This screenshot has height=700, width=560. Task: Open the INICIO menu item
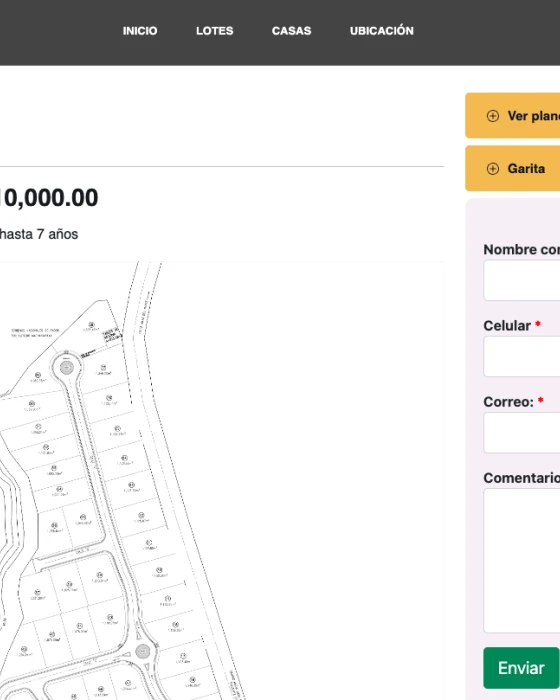click(x=140, y=31)
